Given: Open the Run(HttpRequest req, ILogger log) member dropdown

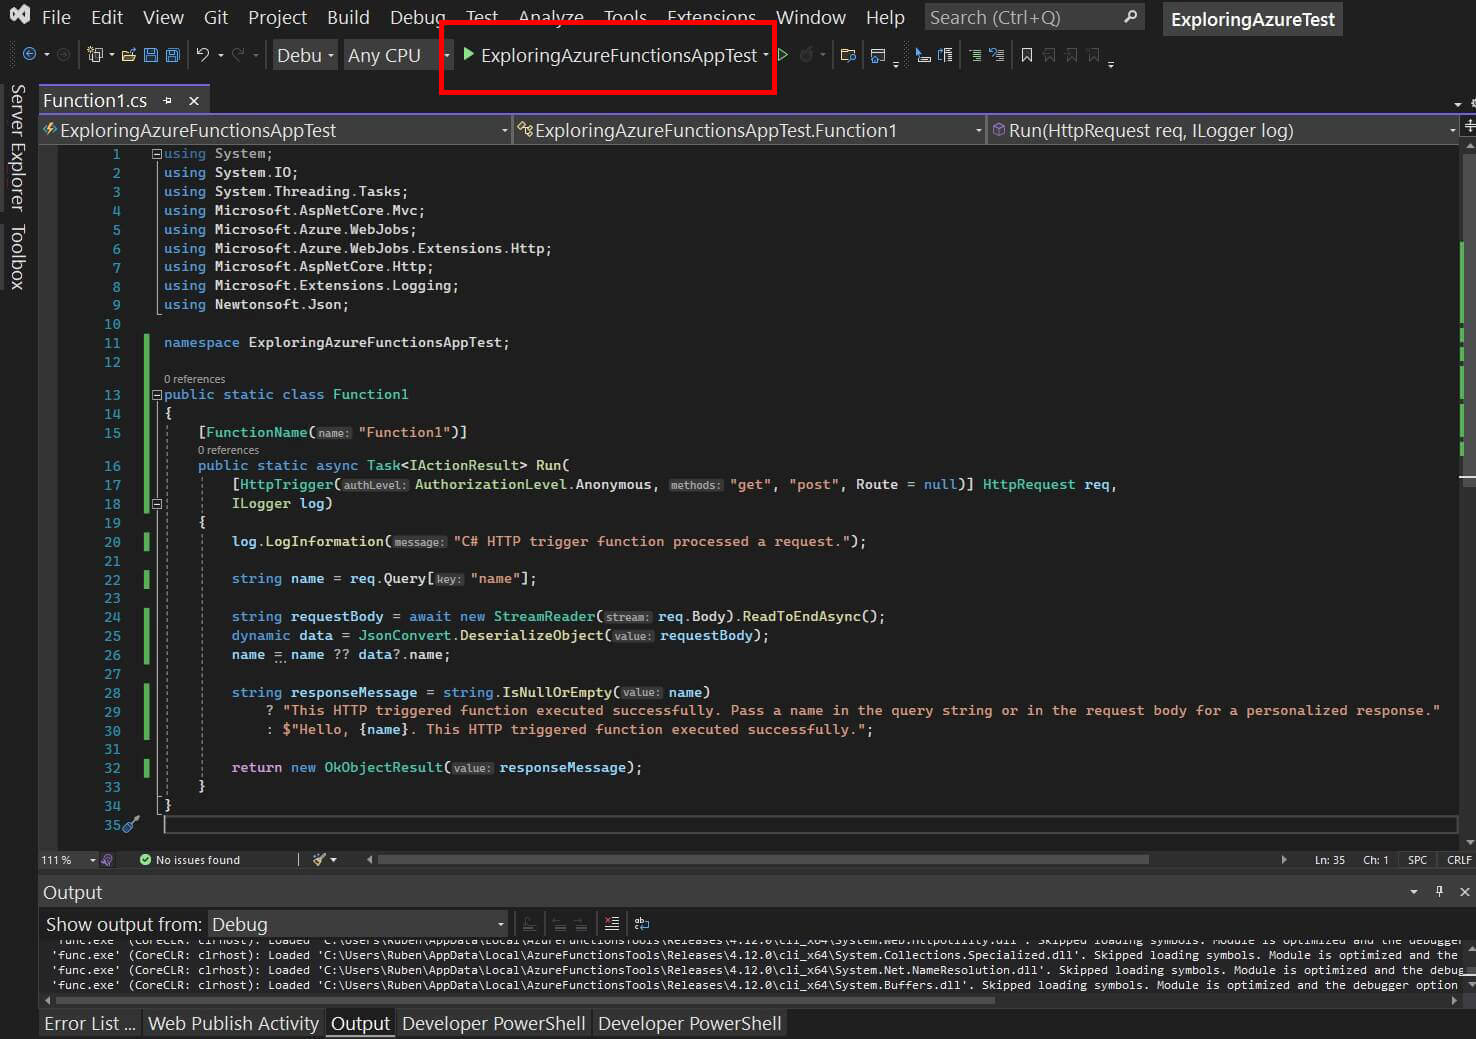Looking at the screenshot, I should 1223,130.
